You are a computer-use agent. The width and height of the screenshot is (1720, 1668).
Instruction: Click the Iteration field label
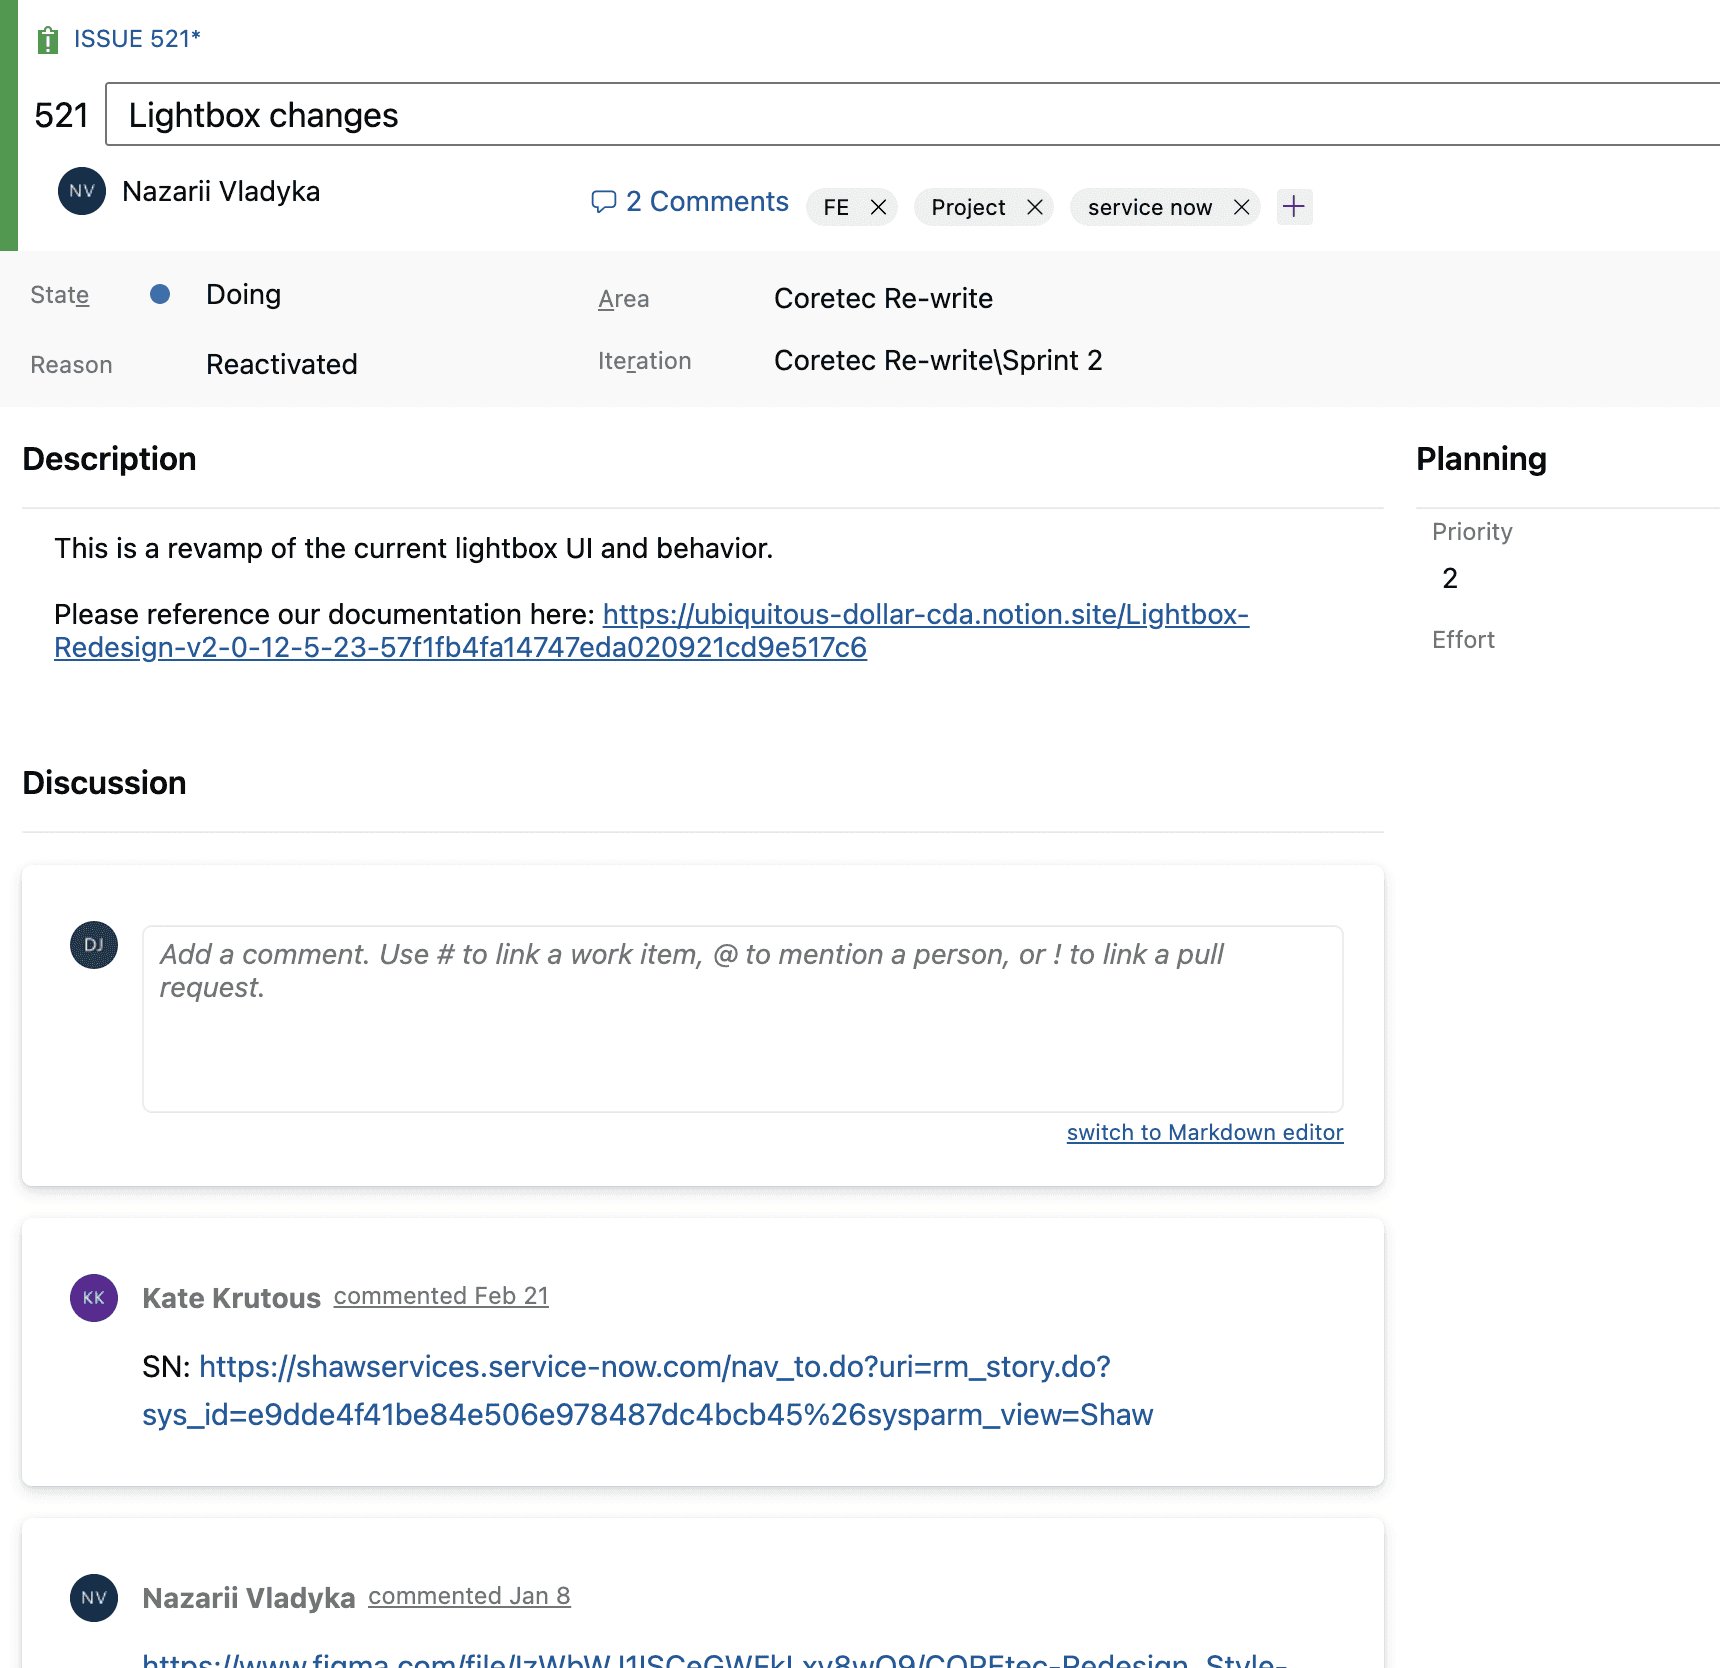[x=645, y=361]
